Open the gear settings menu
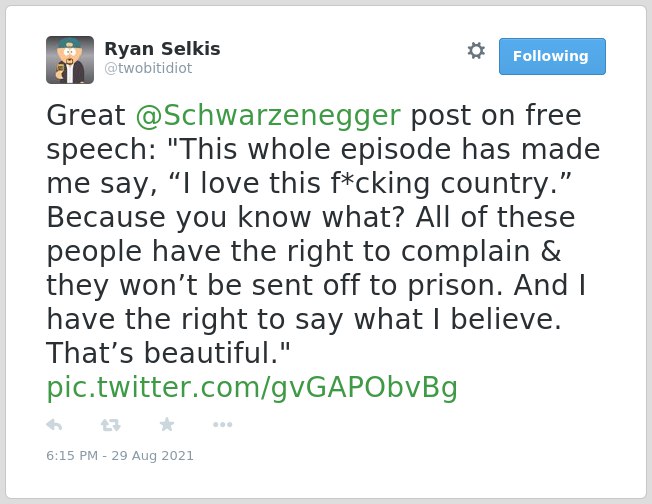652x504 pixels. (476, 51)
